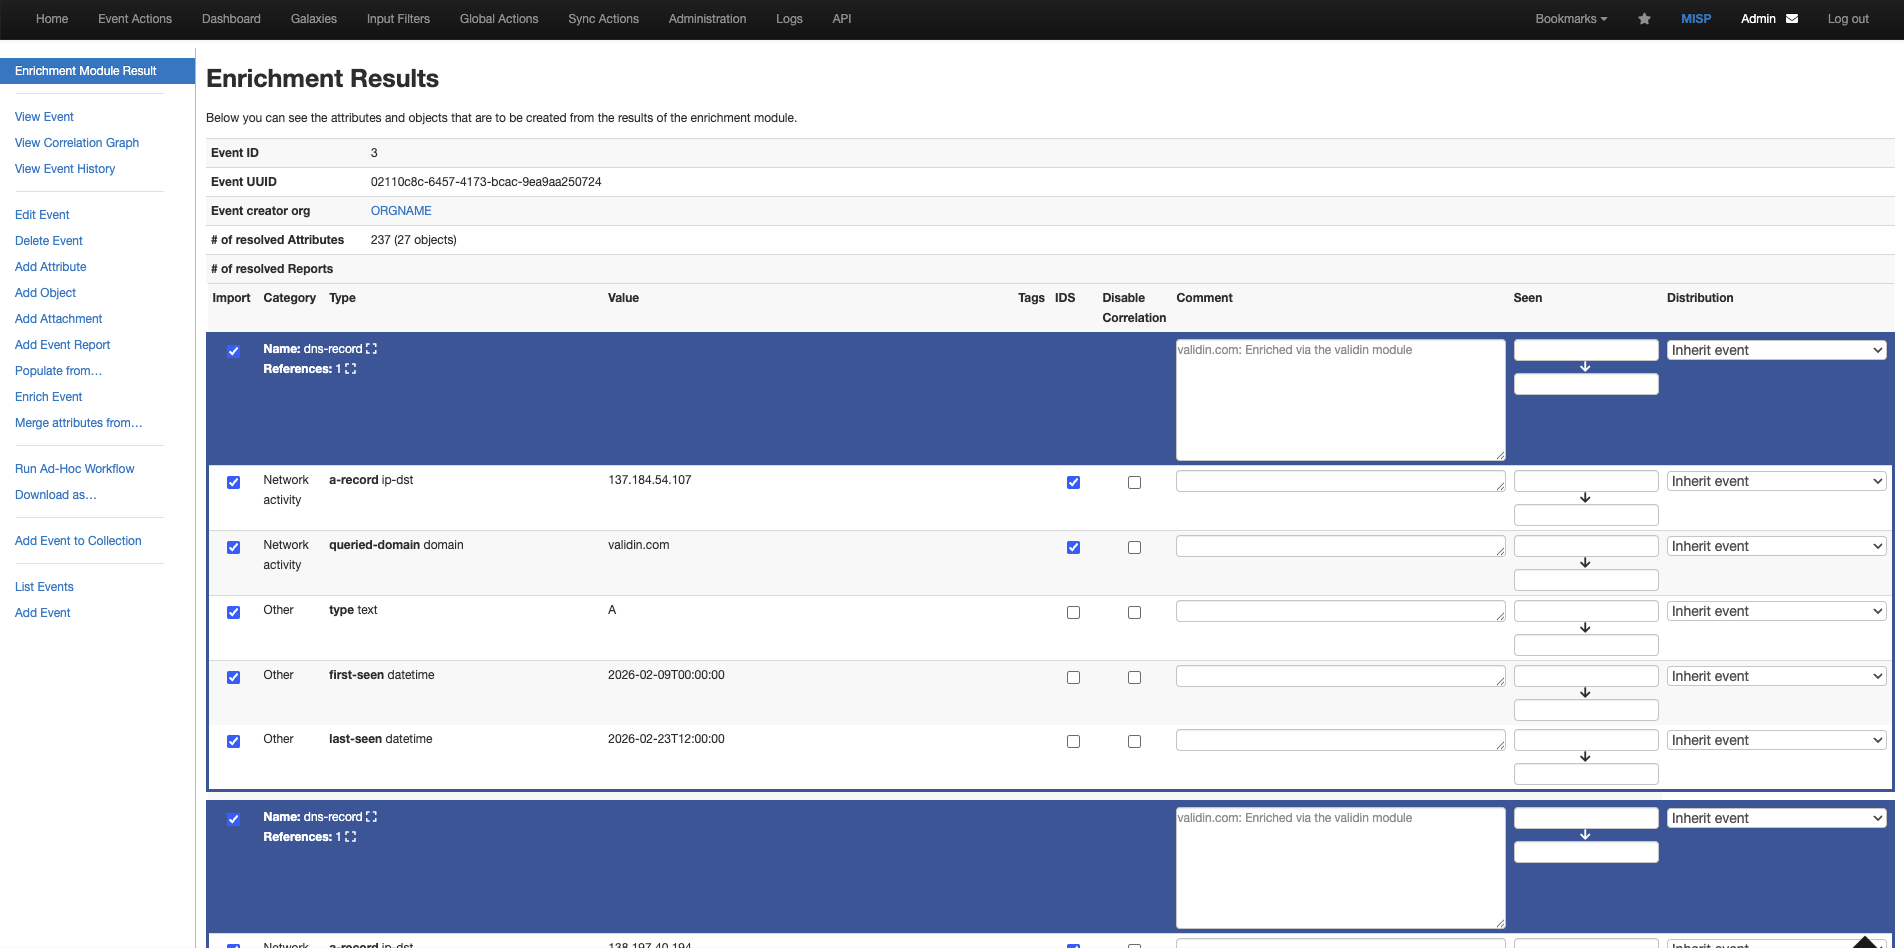Open the Bookmarks dropdown menu
The image size is (1904, 948).
point(1570,18)
